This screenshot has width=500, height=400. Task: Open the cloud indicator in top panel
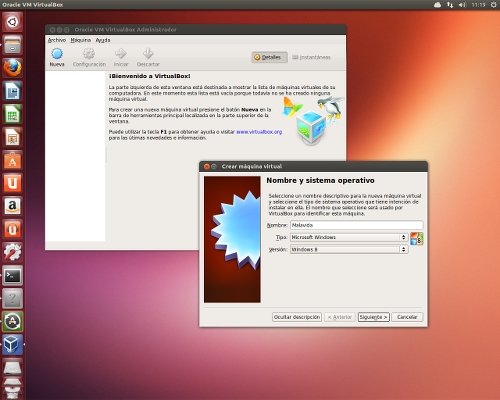pos(437,5)
